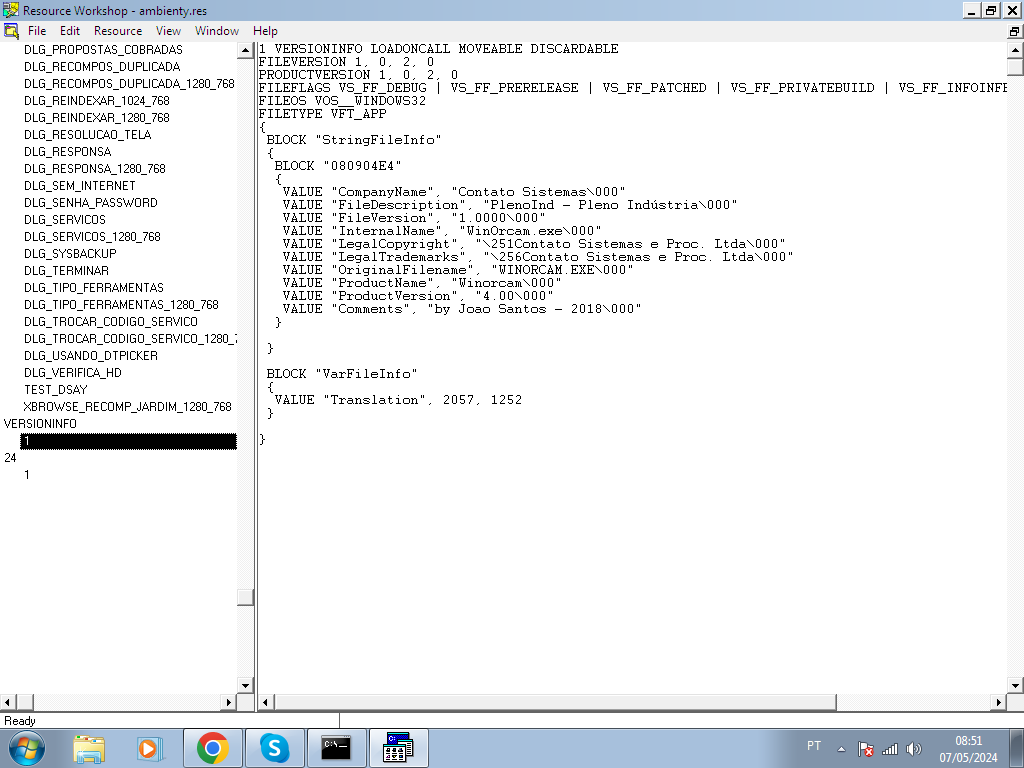Click the Resource Workshop title bar icon
This screenshot has width=1024, height=768.
click(x=10, y=10)
